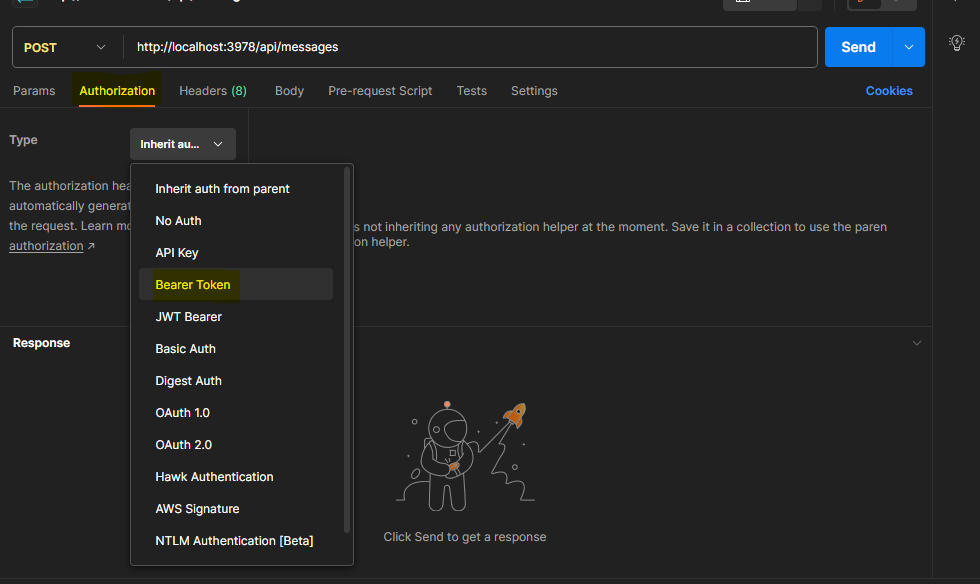Select the Authorization tab

coord(117,91)
